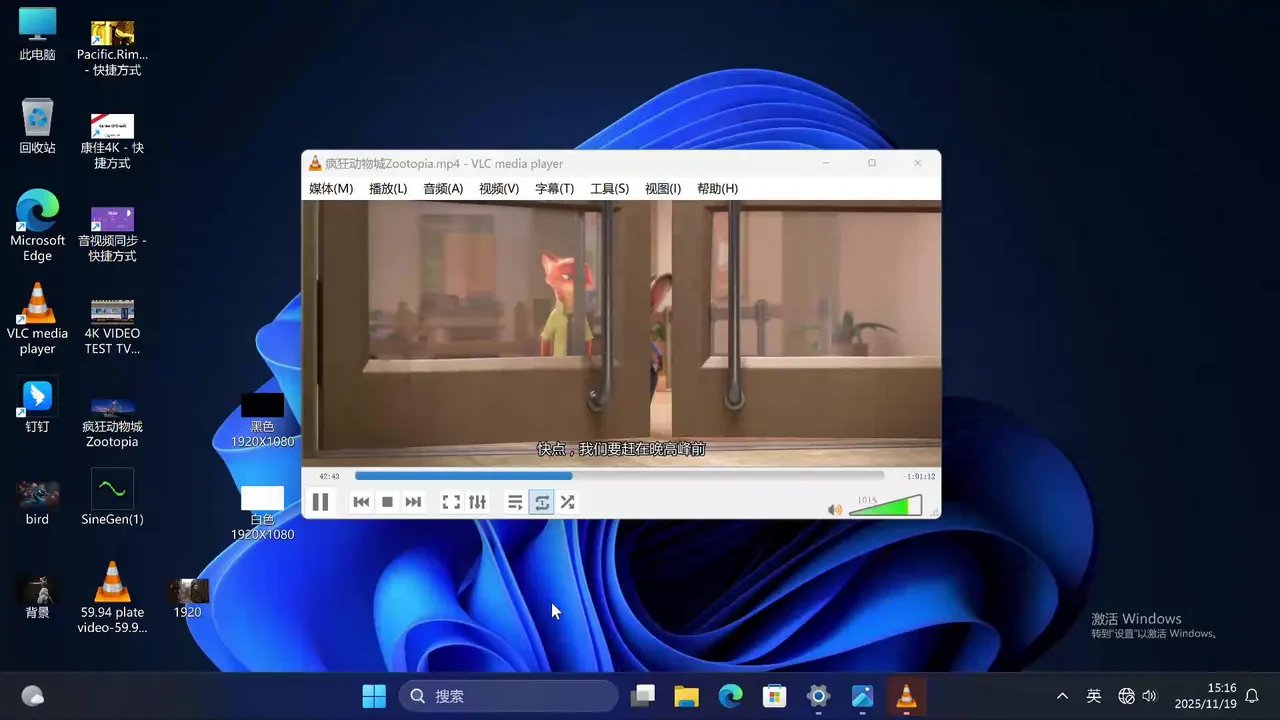Select 黑色 1920X1080 image file
Viewport: 1280px width, 720px height.
point(262,420)
